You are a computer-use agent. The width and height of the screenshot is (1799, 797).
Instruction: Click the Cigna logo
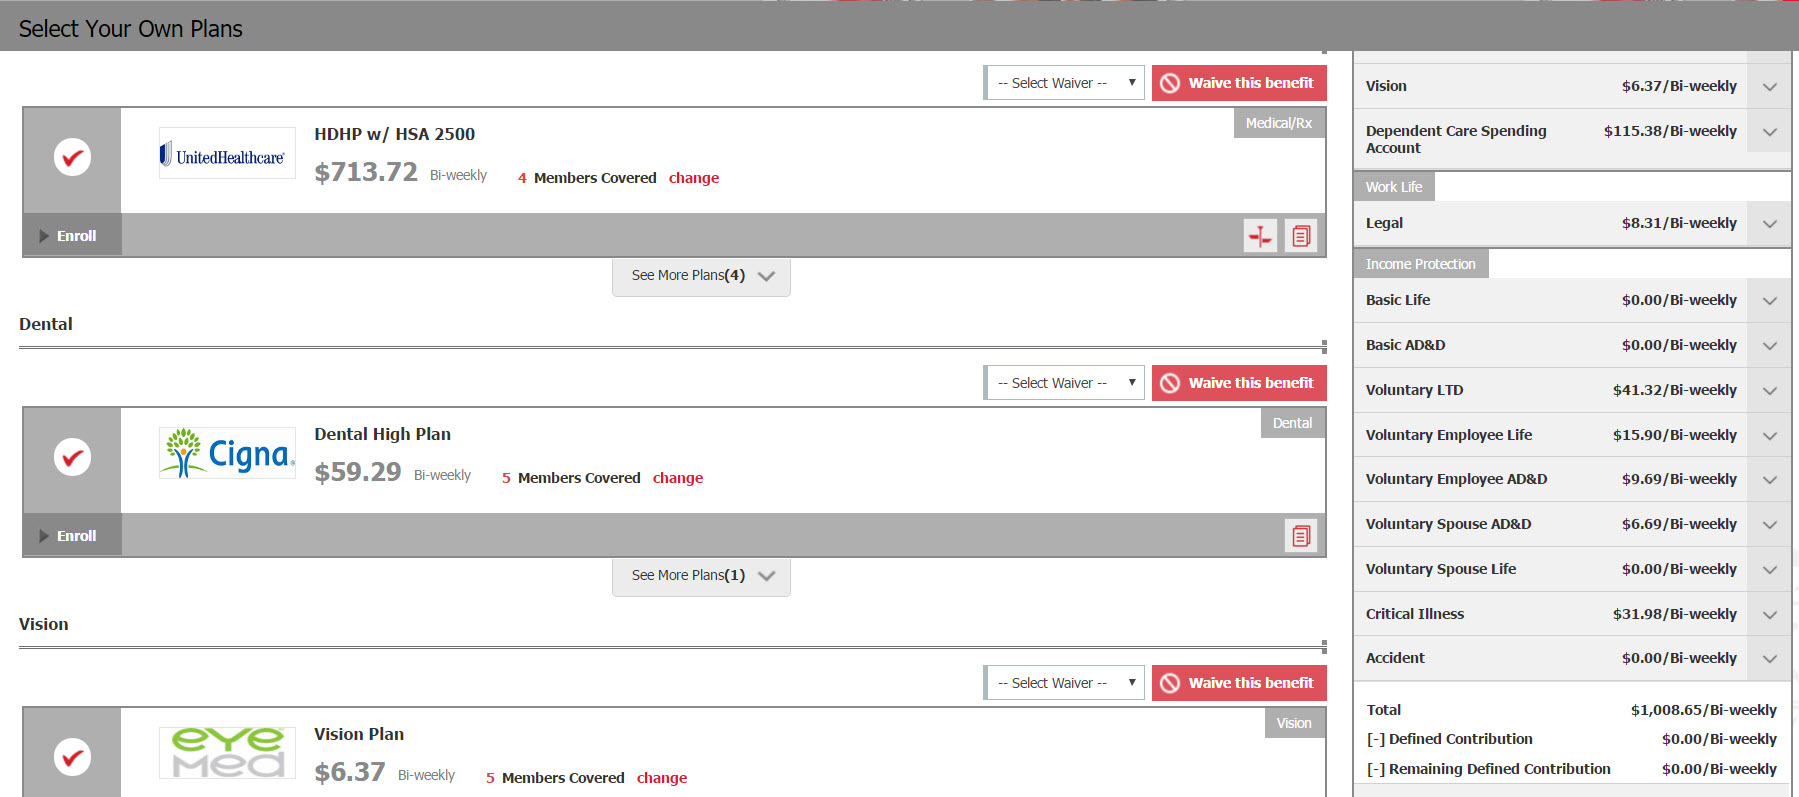tap(227, 453)
